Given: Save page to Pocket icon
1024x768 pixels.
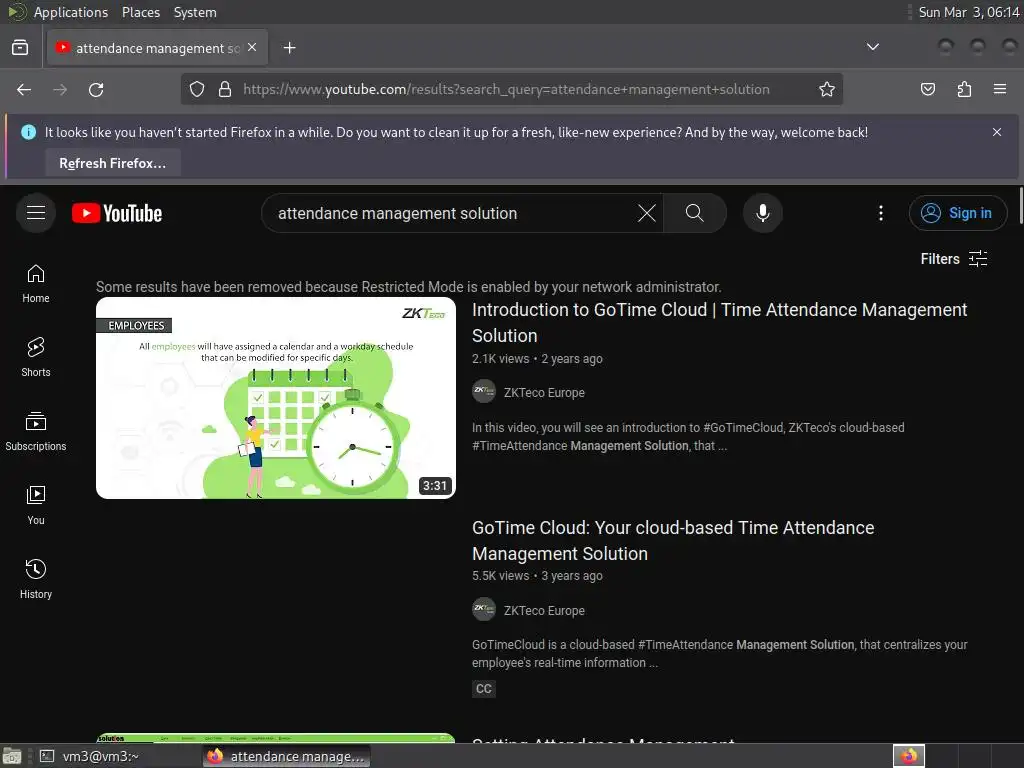Looking at the screenshot, I should (927, 89).
